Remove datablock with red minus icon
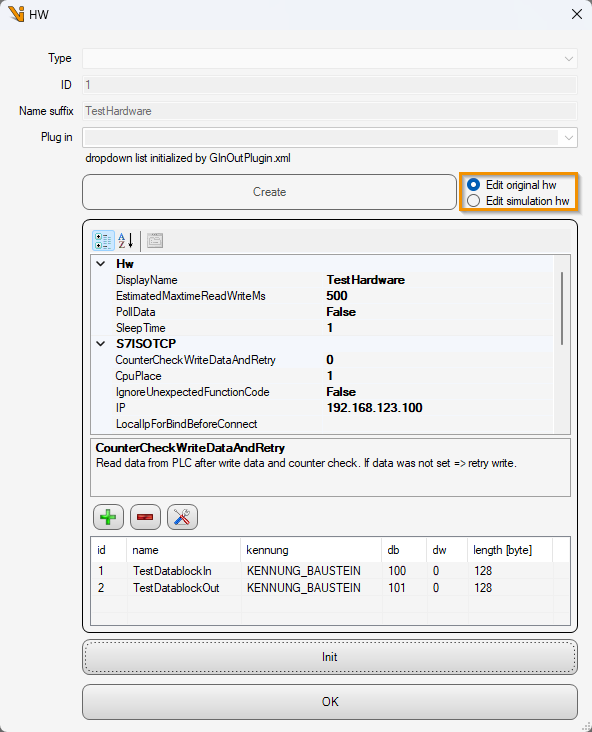This screenshot has height=732, width=592. (145, 517)
